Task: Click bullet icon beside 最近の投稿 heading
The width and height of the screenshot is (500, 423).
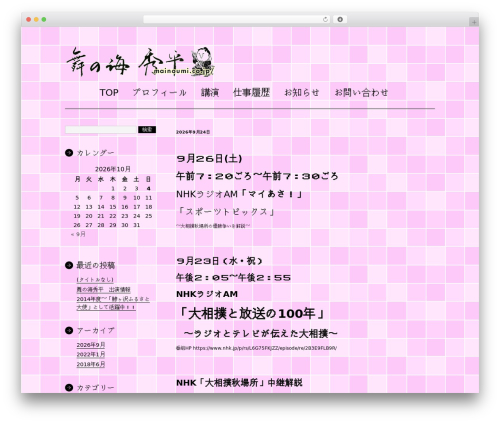Action: (69, 265)
